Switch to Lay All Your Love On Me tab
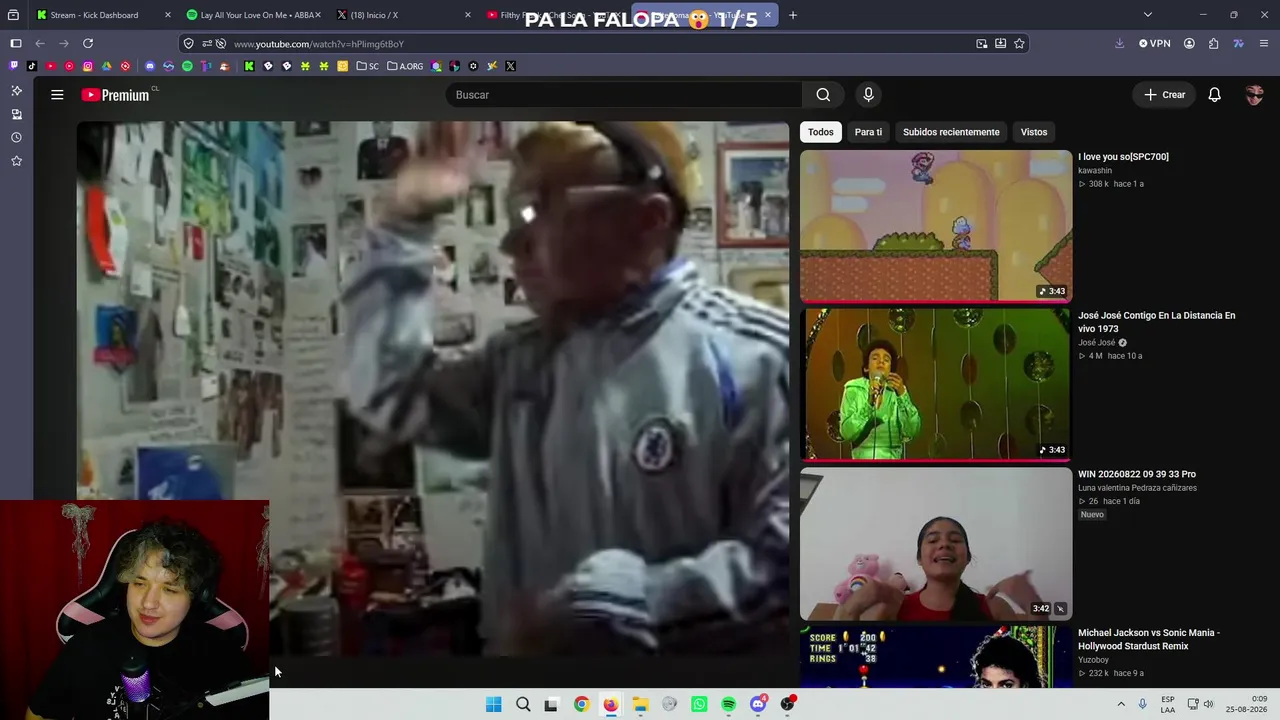1280x720 pixels. point(256,15)
